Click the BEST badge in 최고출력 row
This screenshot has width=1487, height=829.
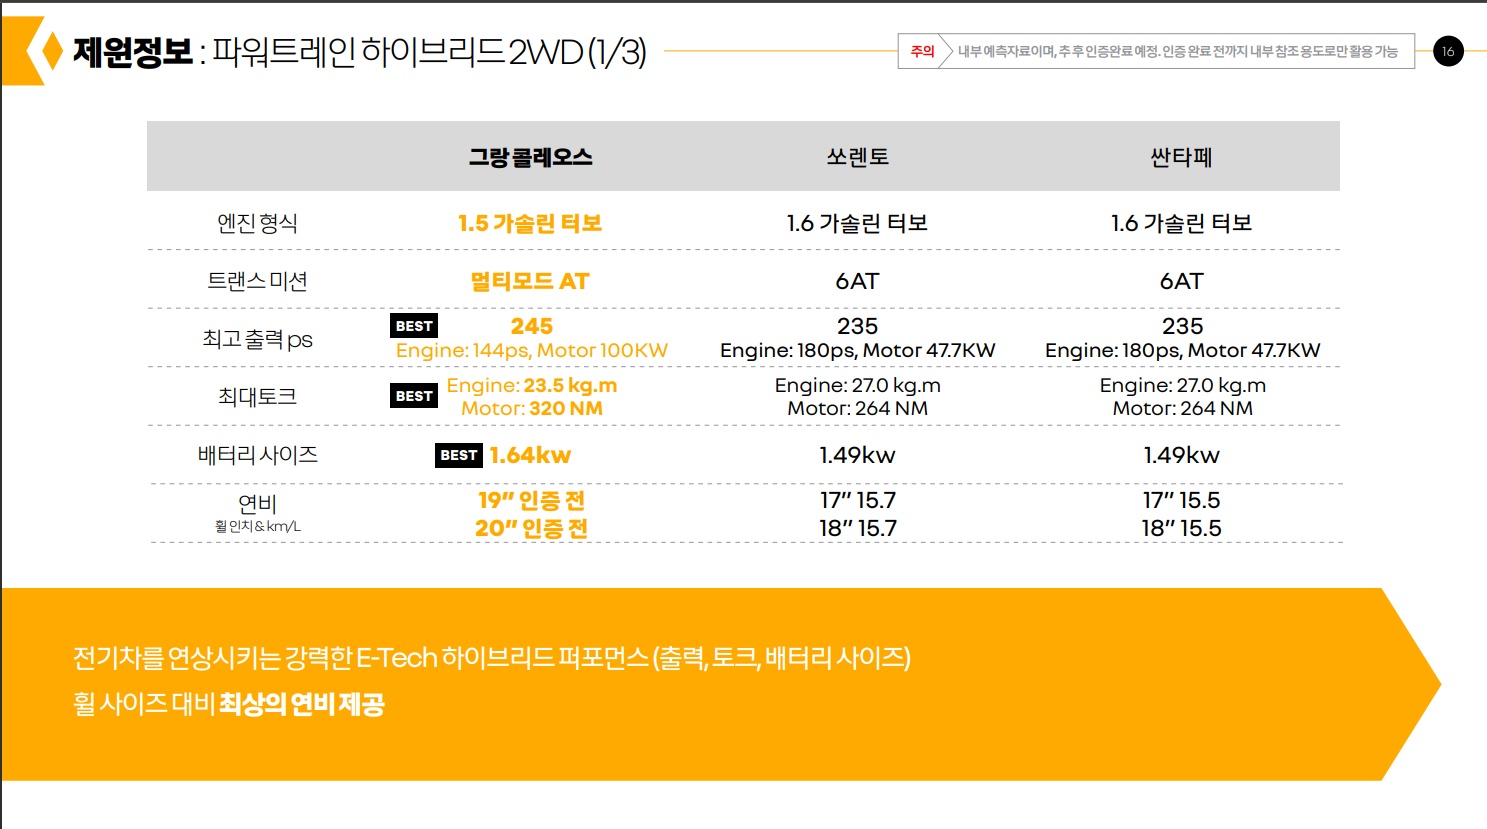(414, 326)
